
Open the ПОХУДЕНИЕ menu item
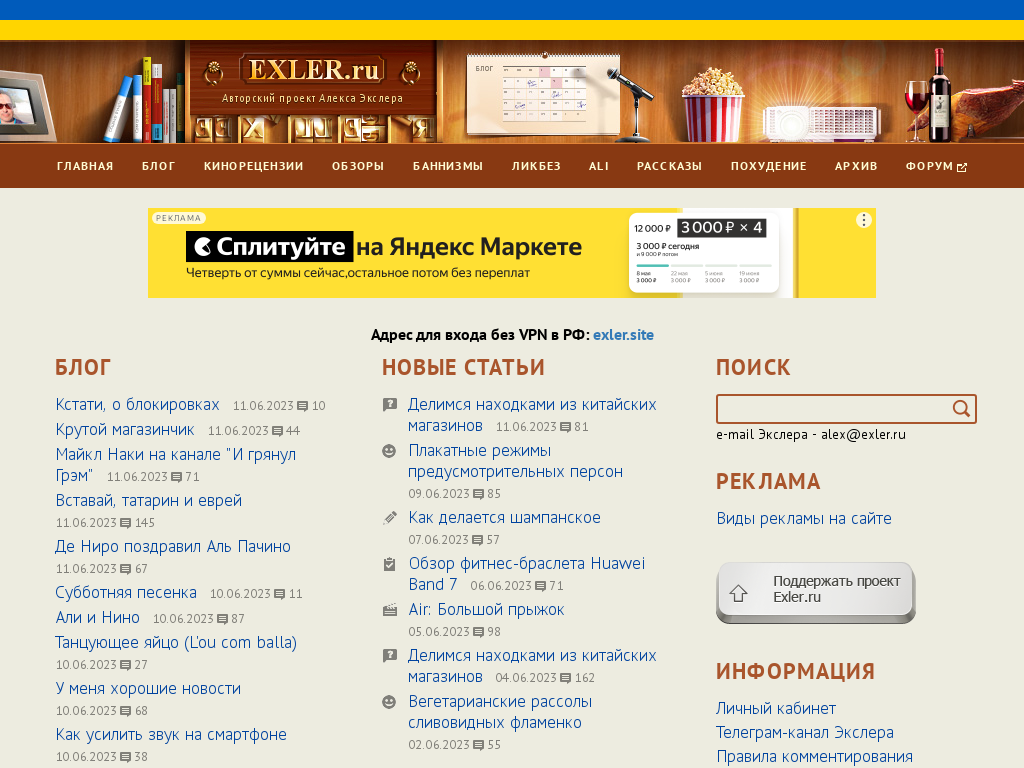(x=769, y=167)
